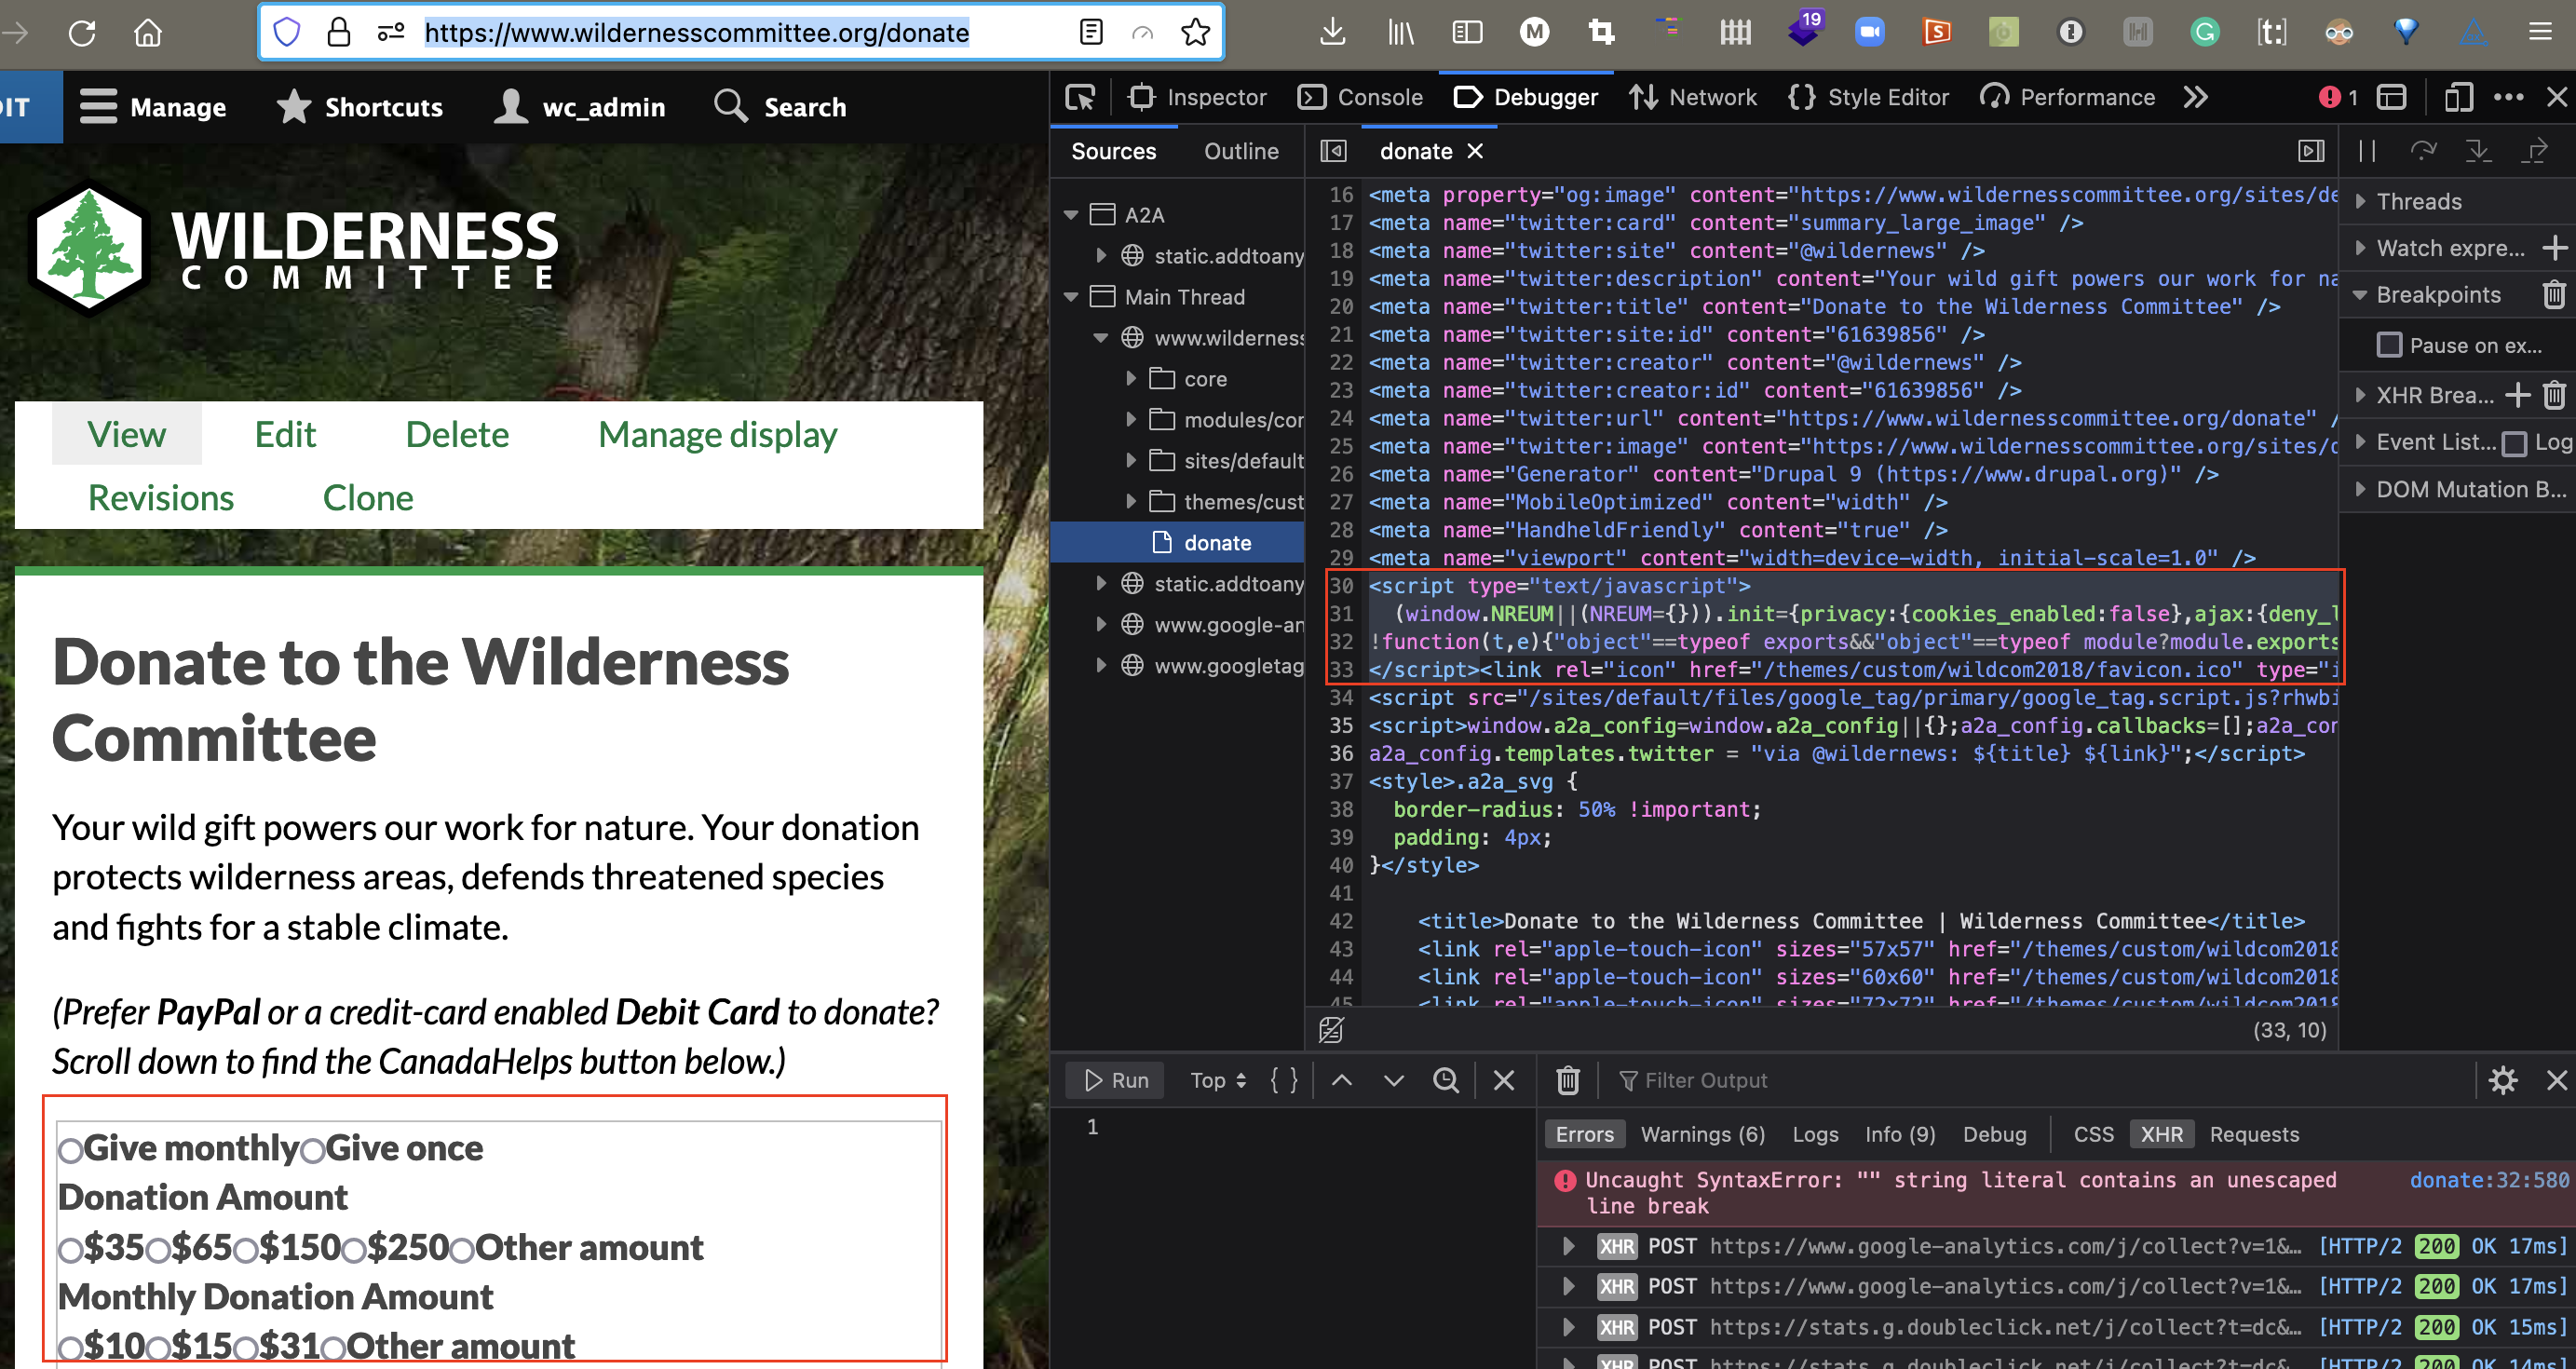Click the blackbox source icon below the code
Screen dimensions: 2576x1369
pos(1331,1029)
